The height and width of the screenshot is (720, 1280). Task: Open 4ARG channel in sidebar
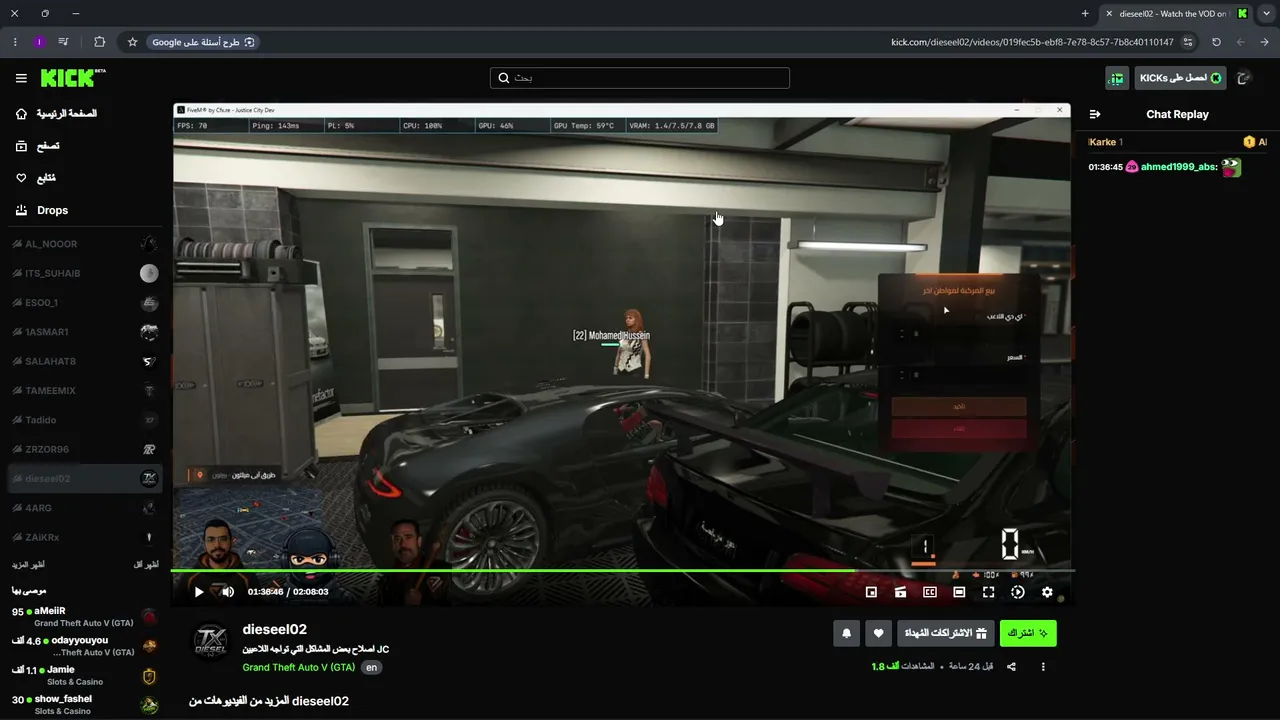85,508
